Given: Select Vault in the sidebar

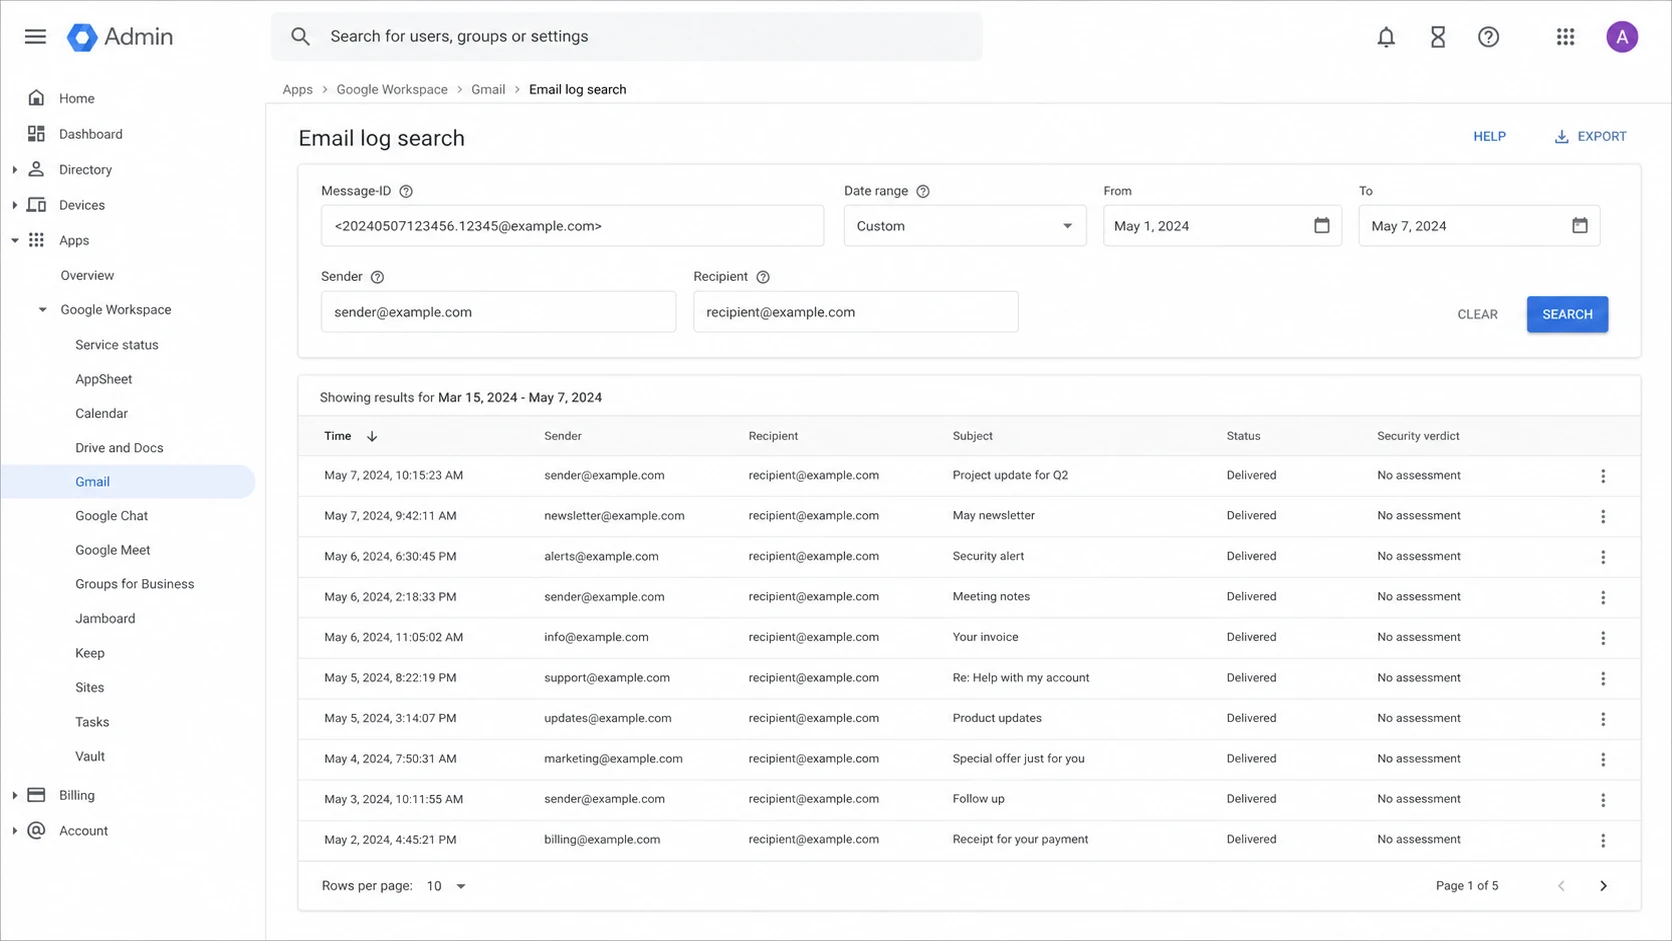Looking at the screenshot, I should 90,757.
